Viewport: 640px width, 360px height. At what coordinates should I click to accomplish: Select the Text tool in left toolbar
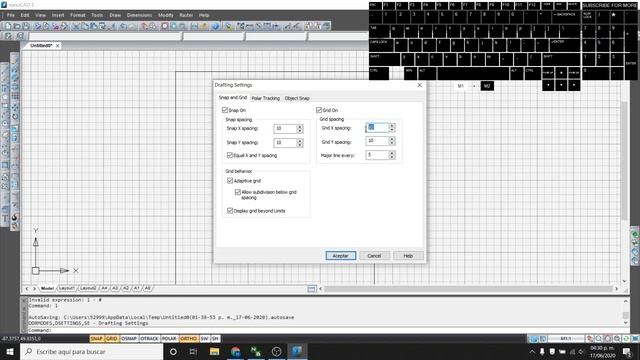tap(5, 218)
